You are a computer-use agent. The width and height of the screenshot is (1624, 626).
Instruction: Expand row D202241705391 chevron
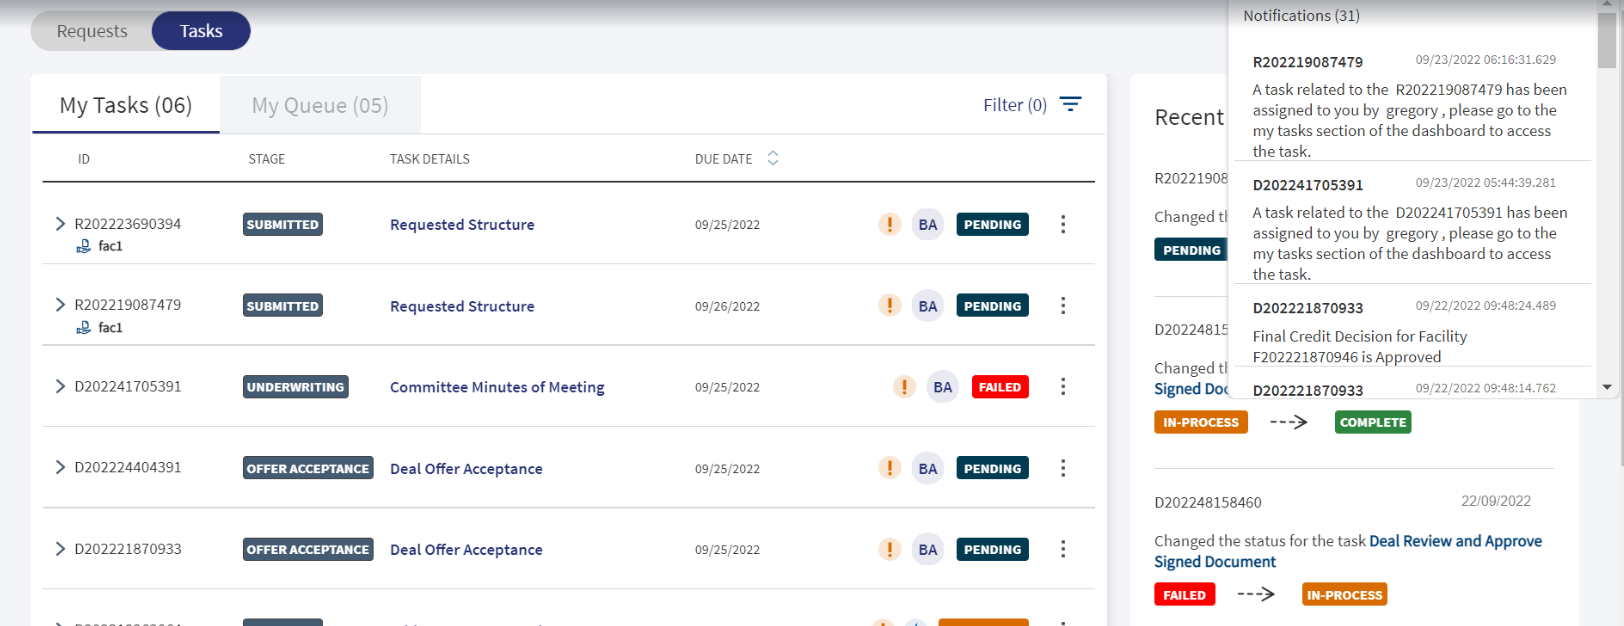click(x=60, y=386)
